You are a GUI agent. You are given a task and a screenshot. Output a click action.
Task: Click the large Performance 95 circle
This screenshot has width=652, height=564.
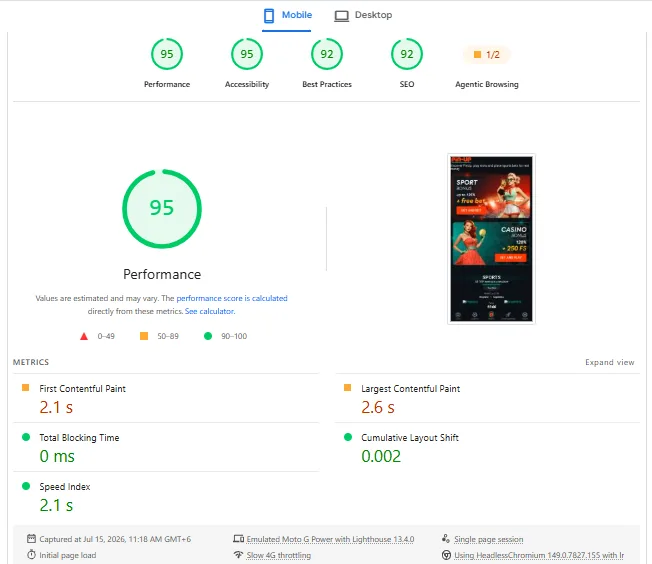point(162,208)
